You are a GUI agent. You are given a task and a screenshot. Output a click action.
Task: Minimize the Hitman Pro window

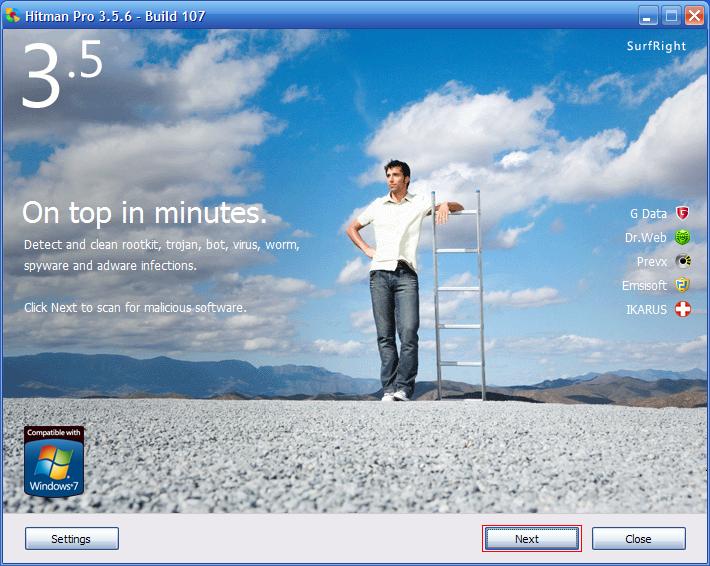[648, 16]
